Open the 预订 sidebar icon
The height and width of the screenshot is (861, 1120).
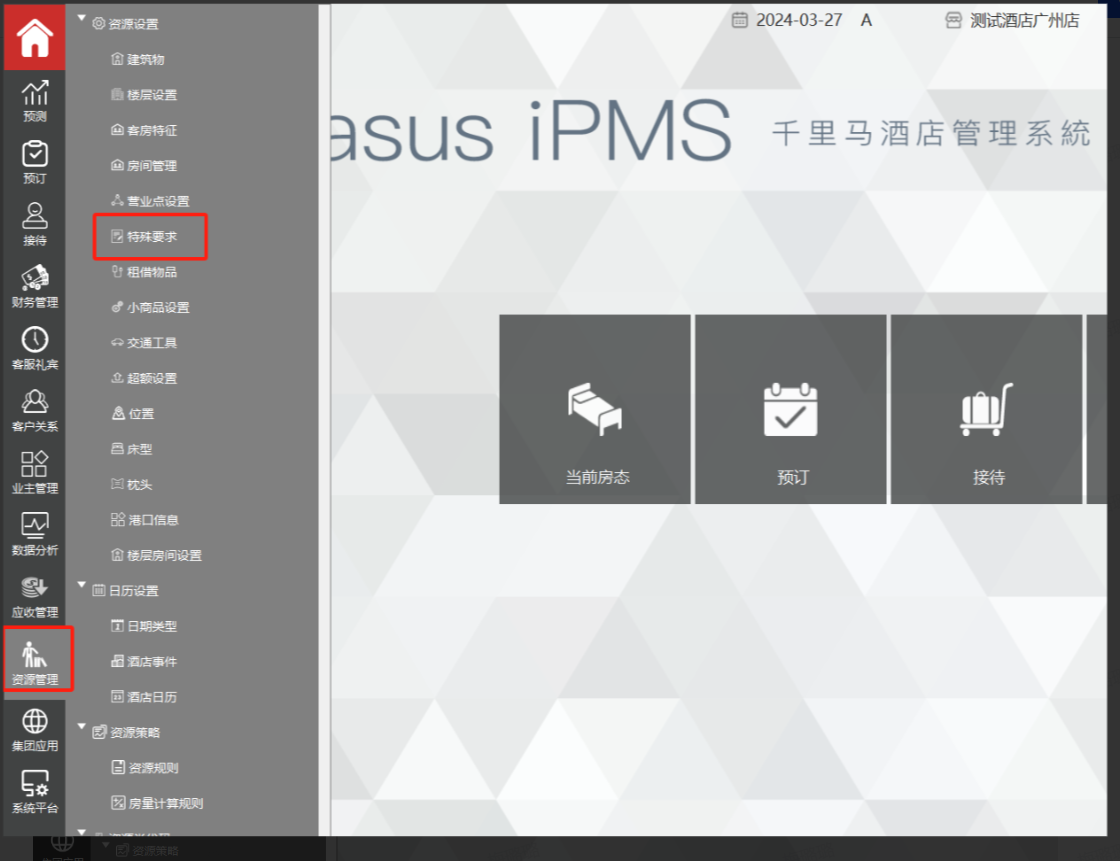(35, 163)
